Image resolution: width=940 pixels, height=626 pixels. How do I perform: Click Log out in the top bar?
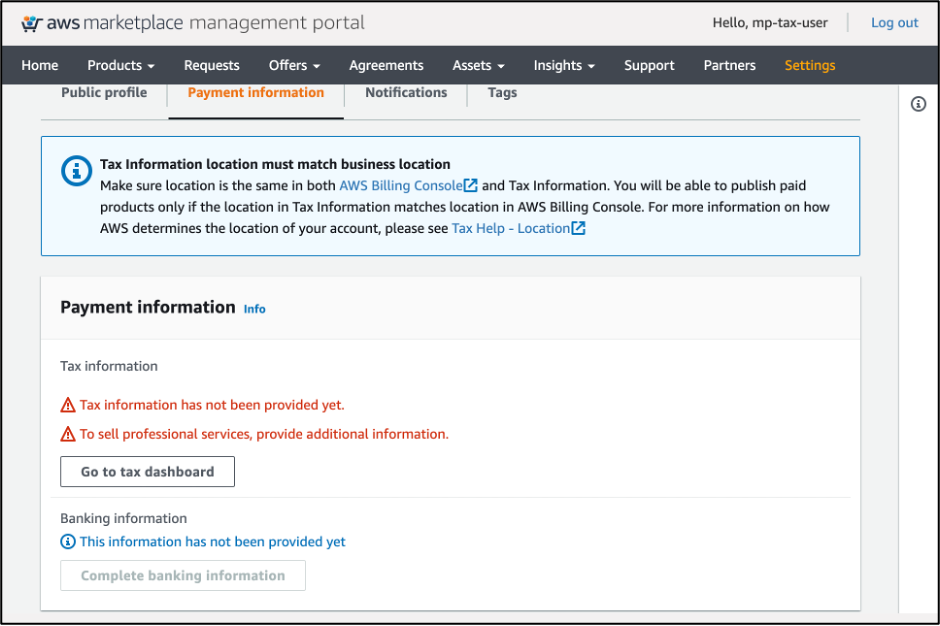point(894,22)
